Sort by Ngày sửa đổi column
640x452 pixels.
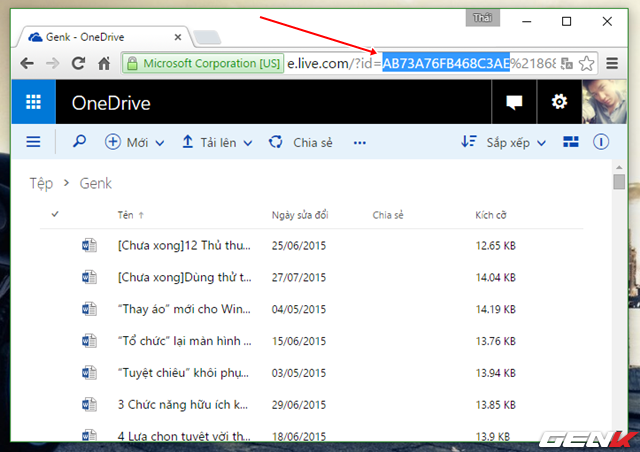pyautogui.click(x=300, y=215)
